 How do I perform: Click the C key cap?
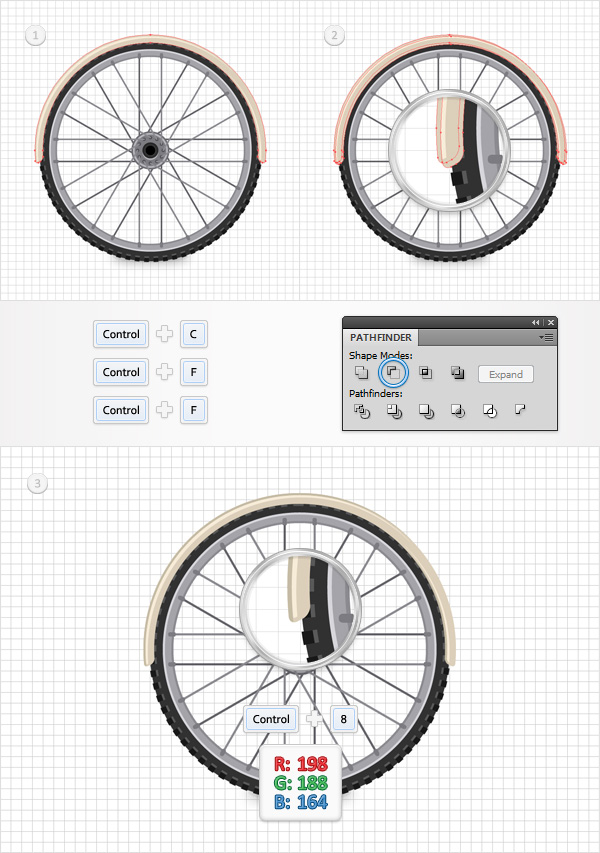pyautogui.click(x=194, y=334)
